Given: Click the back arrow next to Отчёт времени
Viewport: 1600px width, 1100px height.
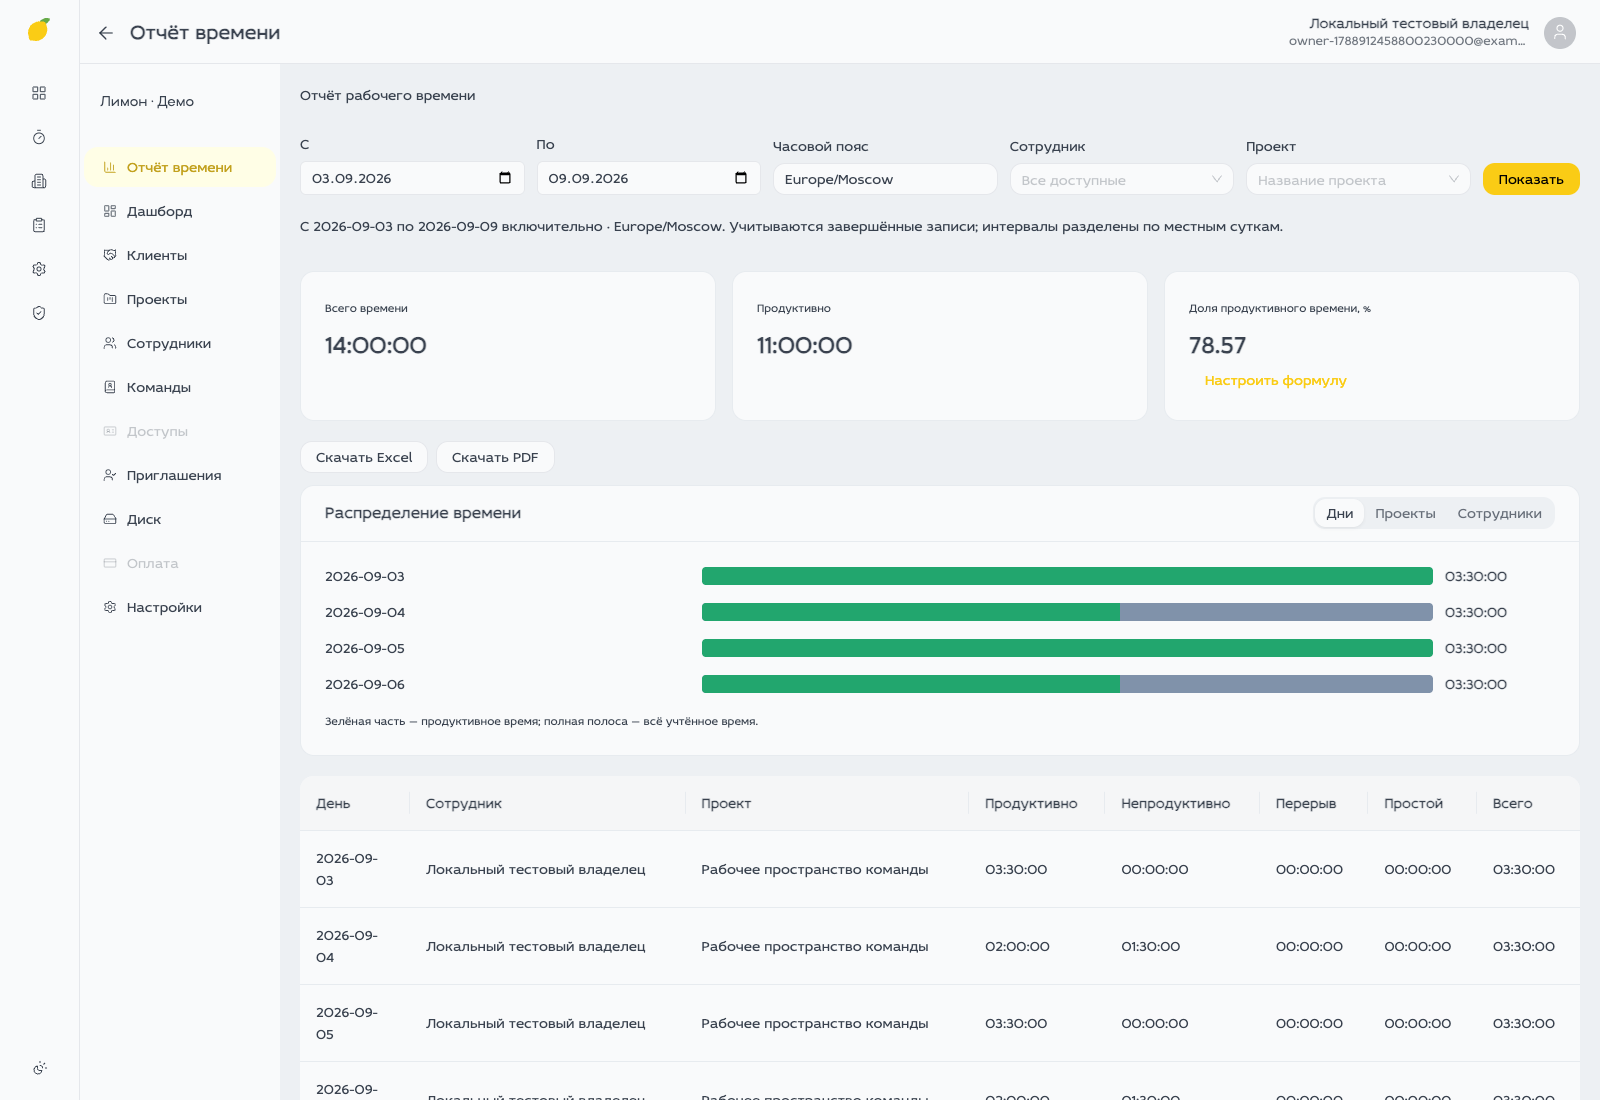Looking at the screenshot, I should pos(106,33).
